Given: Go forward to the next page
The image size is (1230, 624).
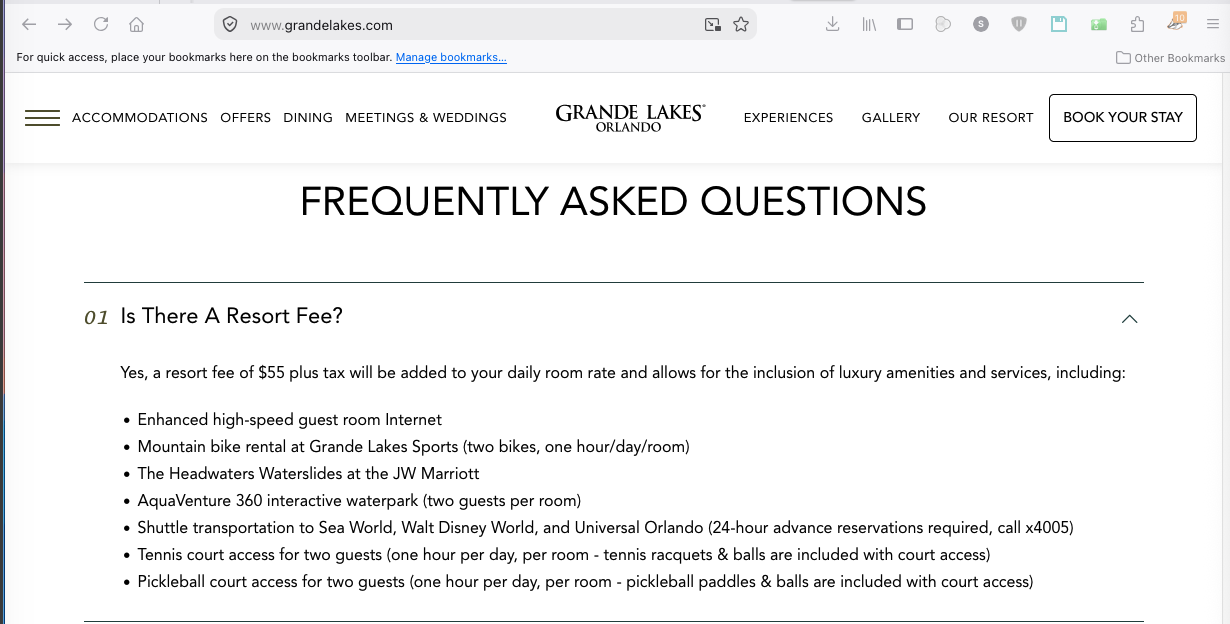Looking at the screenshot, I should coord(65,25).
